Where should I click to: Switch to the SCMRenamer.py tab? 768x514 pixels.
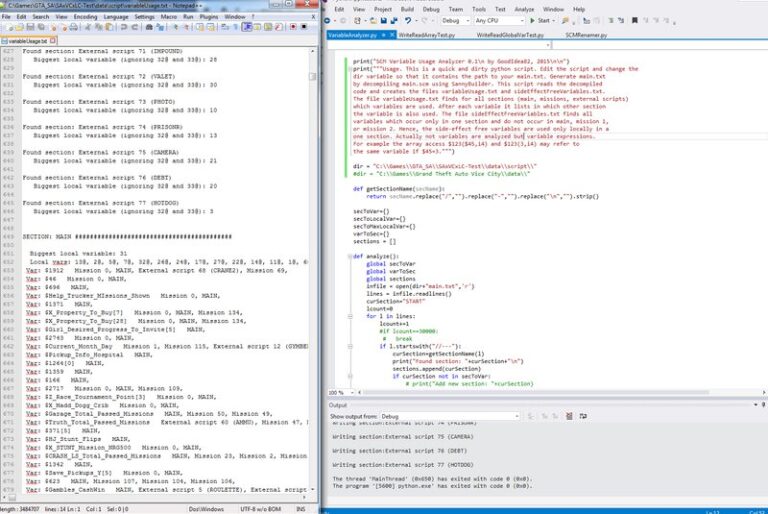584,34
